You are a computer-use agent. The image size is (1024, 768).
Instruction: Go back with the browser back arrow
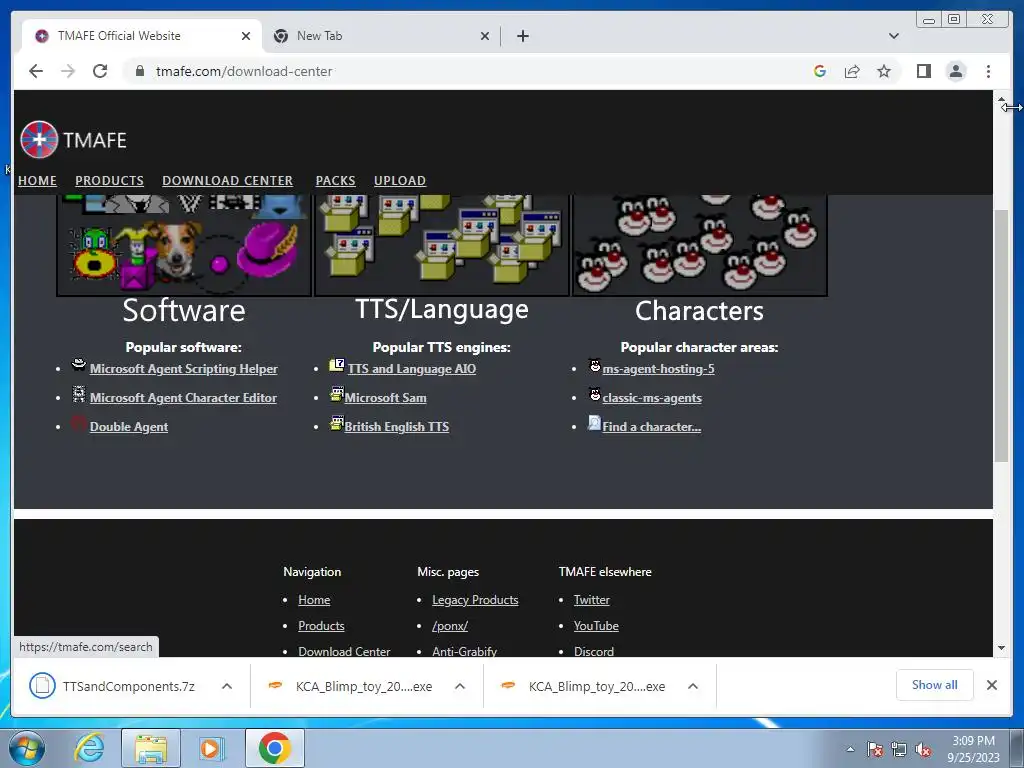36,71
